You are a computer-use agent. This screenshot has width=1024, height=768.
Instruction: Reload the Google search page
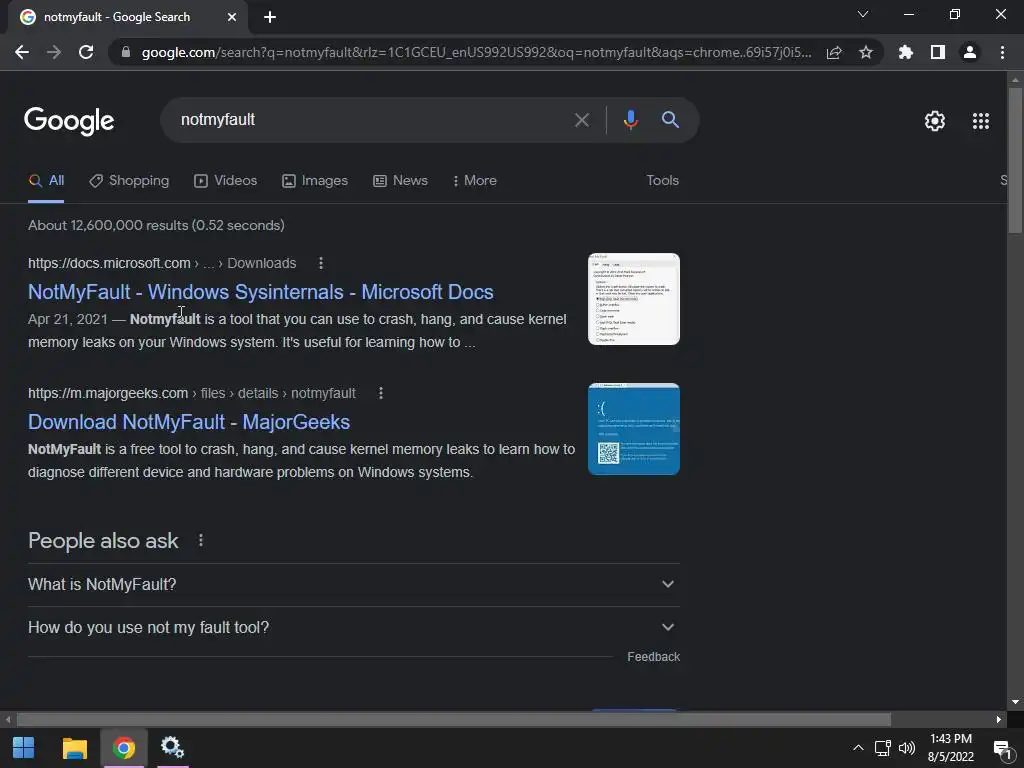[86, 52]
